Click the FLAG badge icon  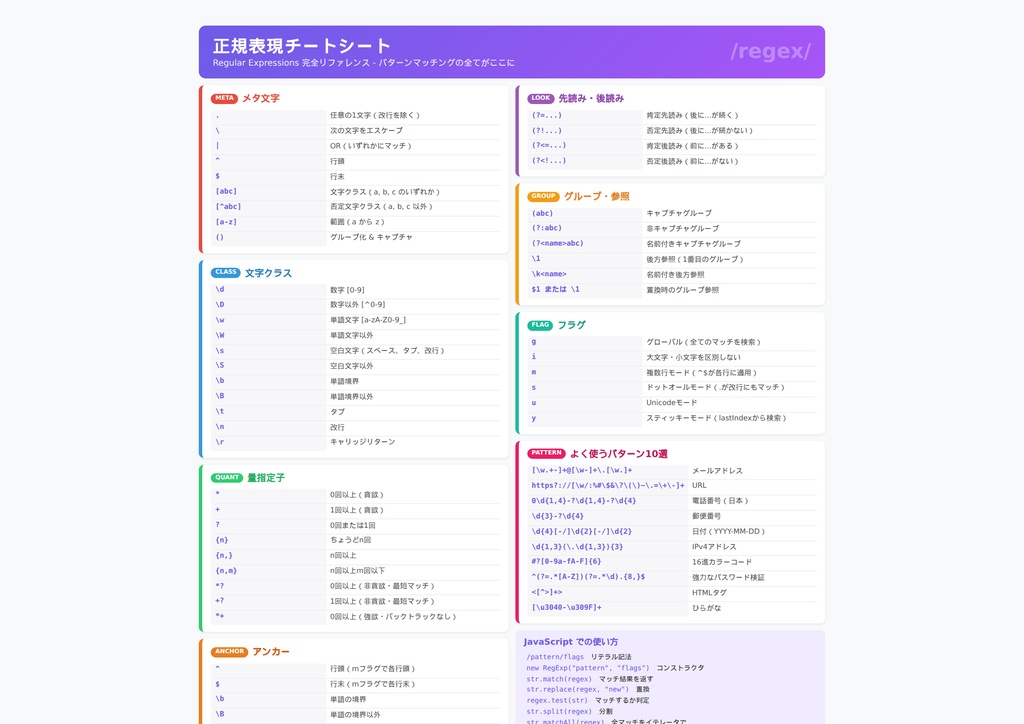pos(540,324)
